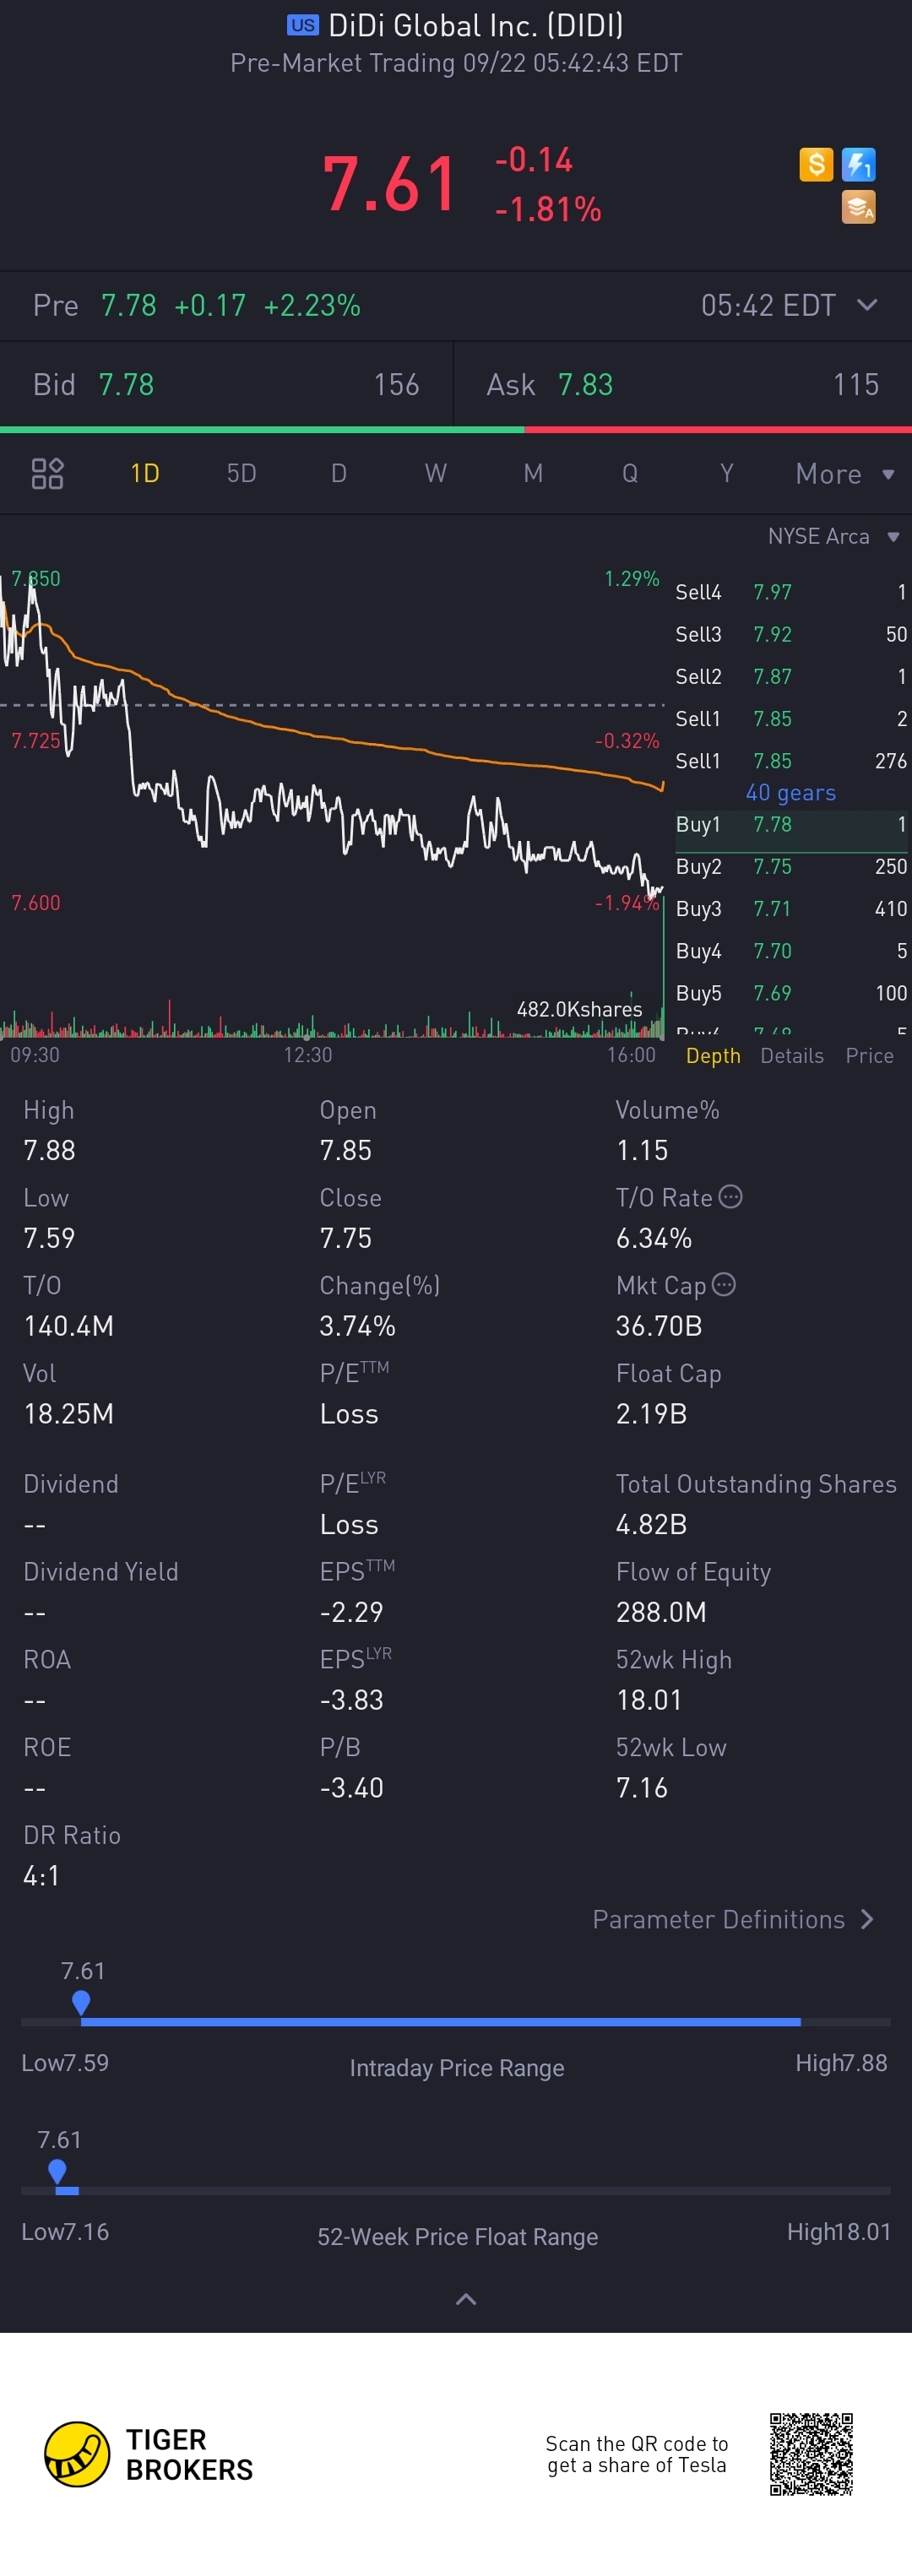Tap the Intraday Price Range slider marker
The width and height of the screenshot is (912, 2576).
(81, 2003)
